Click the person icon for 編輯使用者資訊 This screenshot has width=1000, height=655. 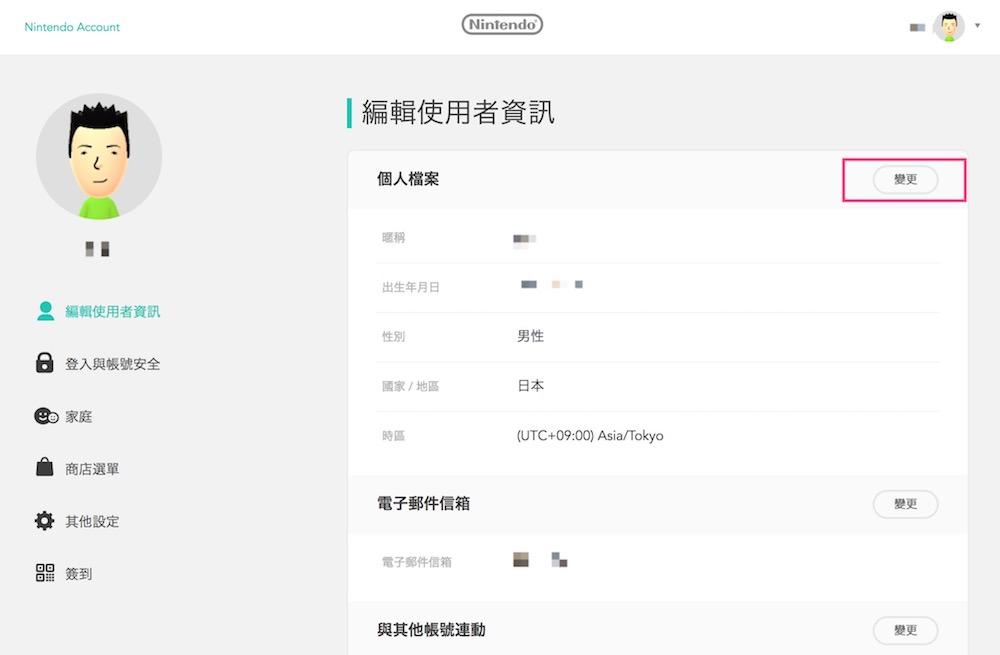[45, 311]
